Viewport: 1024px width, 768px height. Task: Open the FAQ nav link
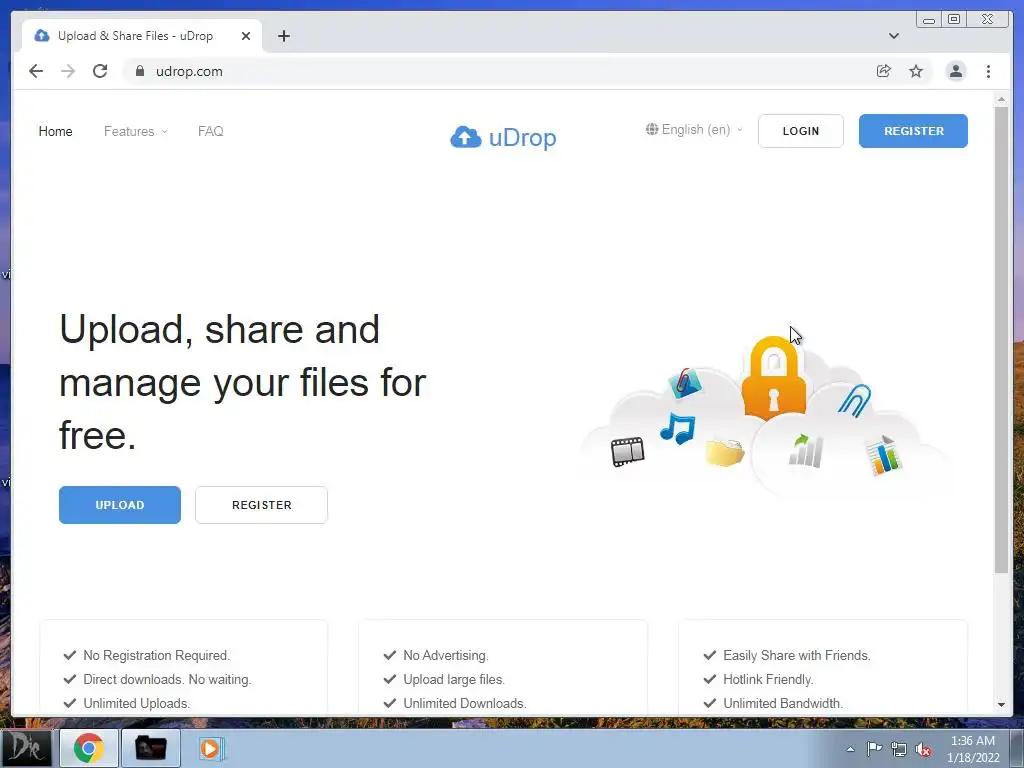(x=210, y=131)
